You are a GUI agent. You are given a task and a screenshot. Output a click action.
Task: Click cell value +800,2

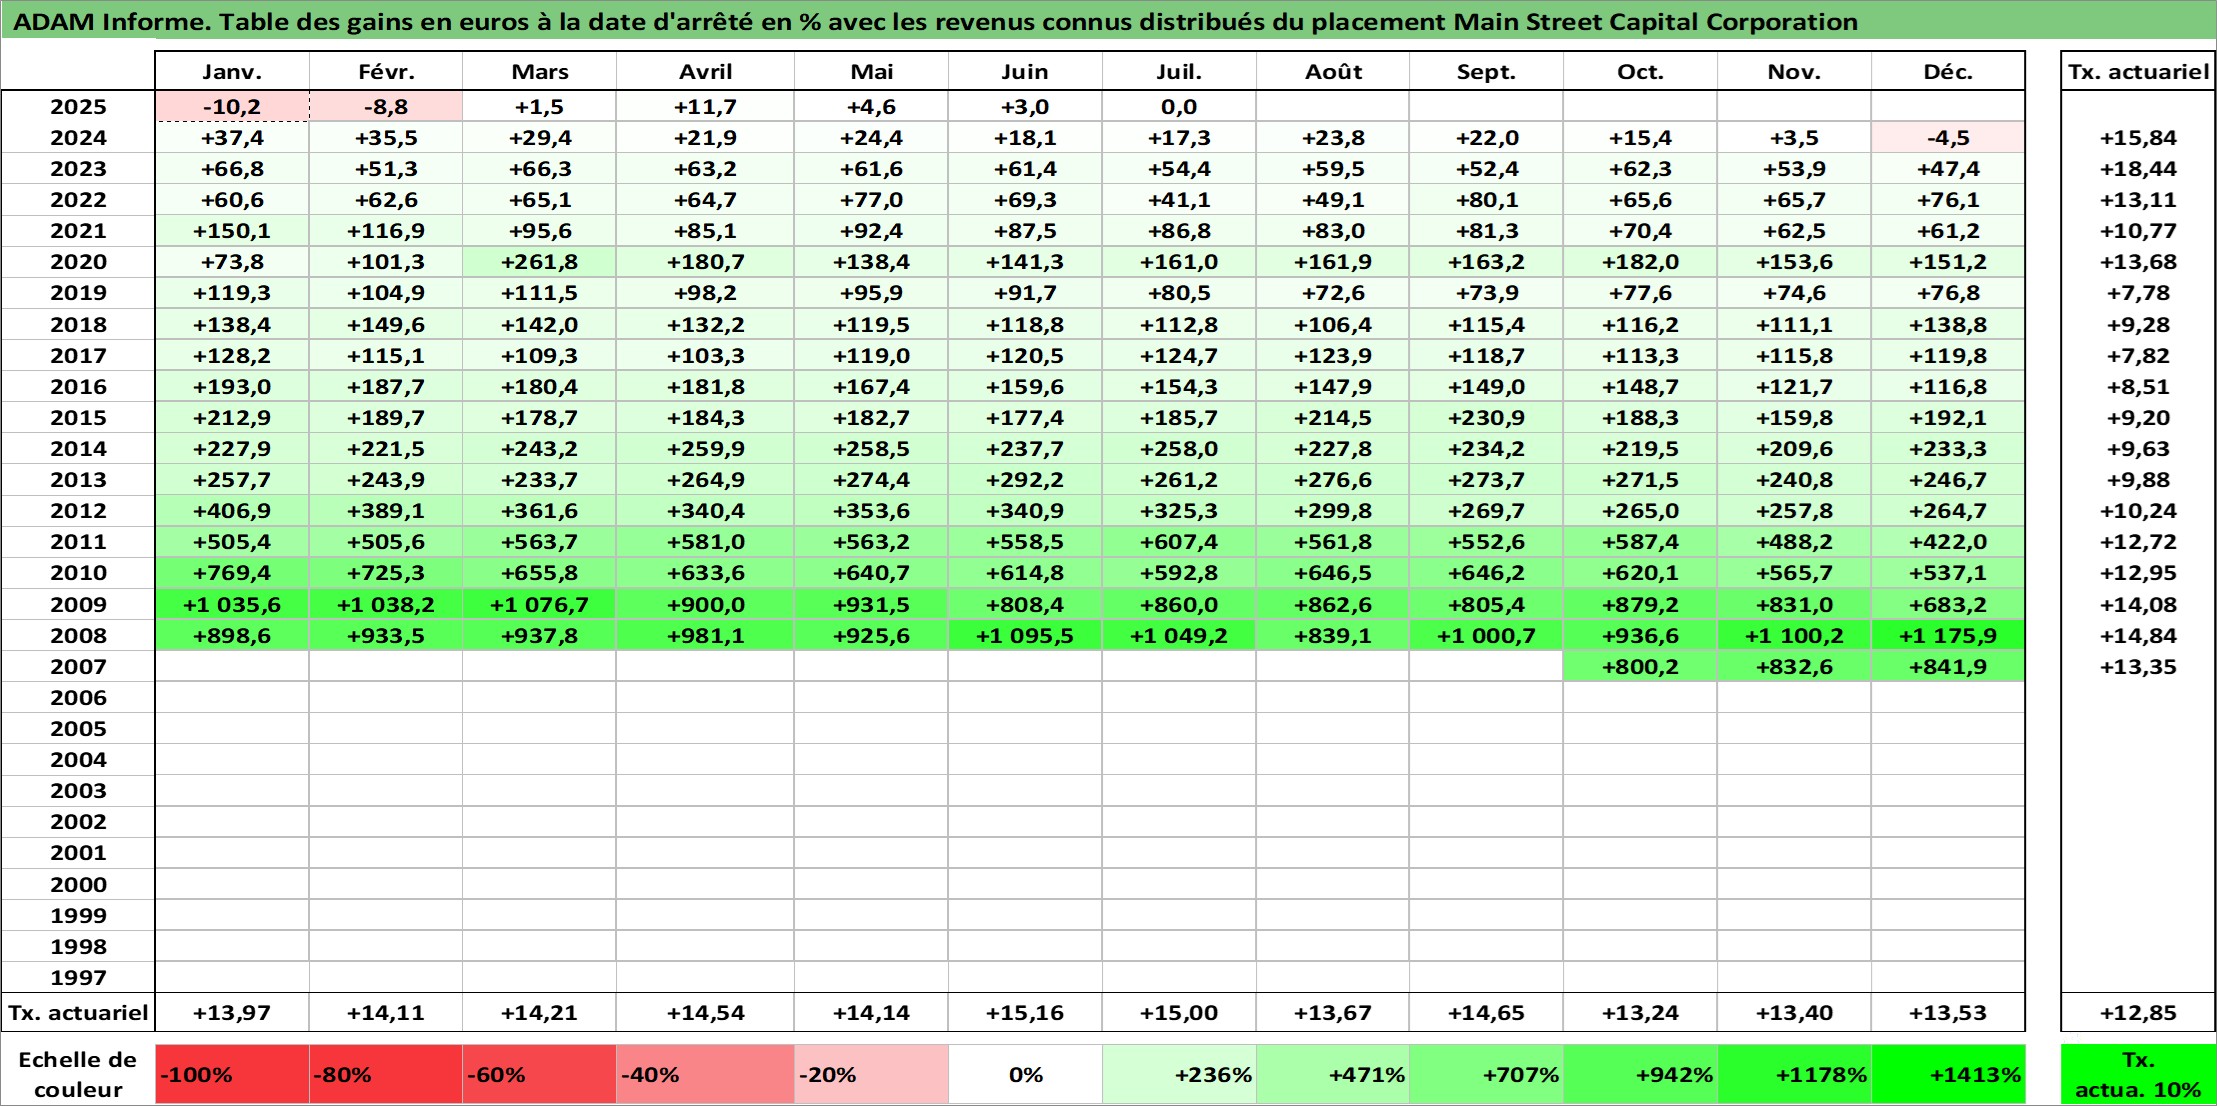point(1640,667)
